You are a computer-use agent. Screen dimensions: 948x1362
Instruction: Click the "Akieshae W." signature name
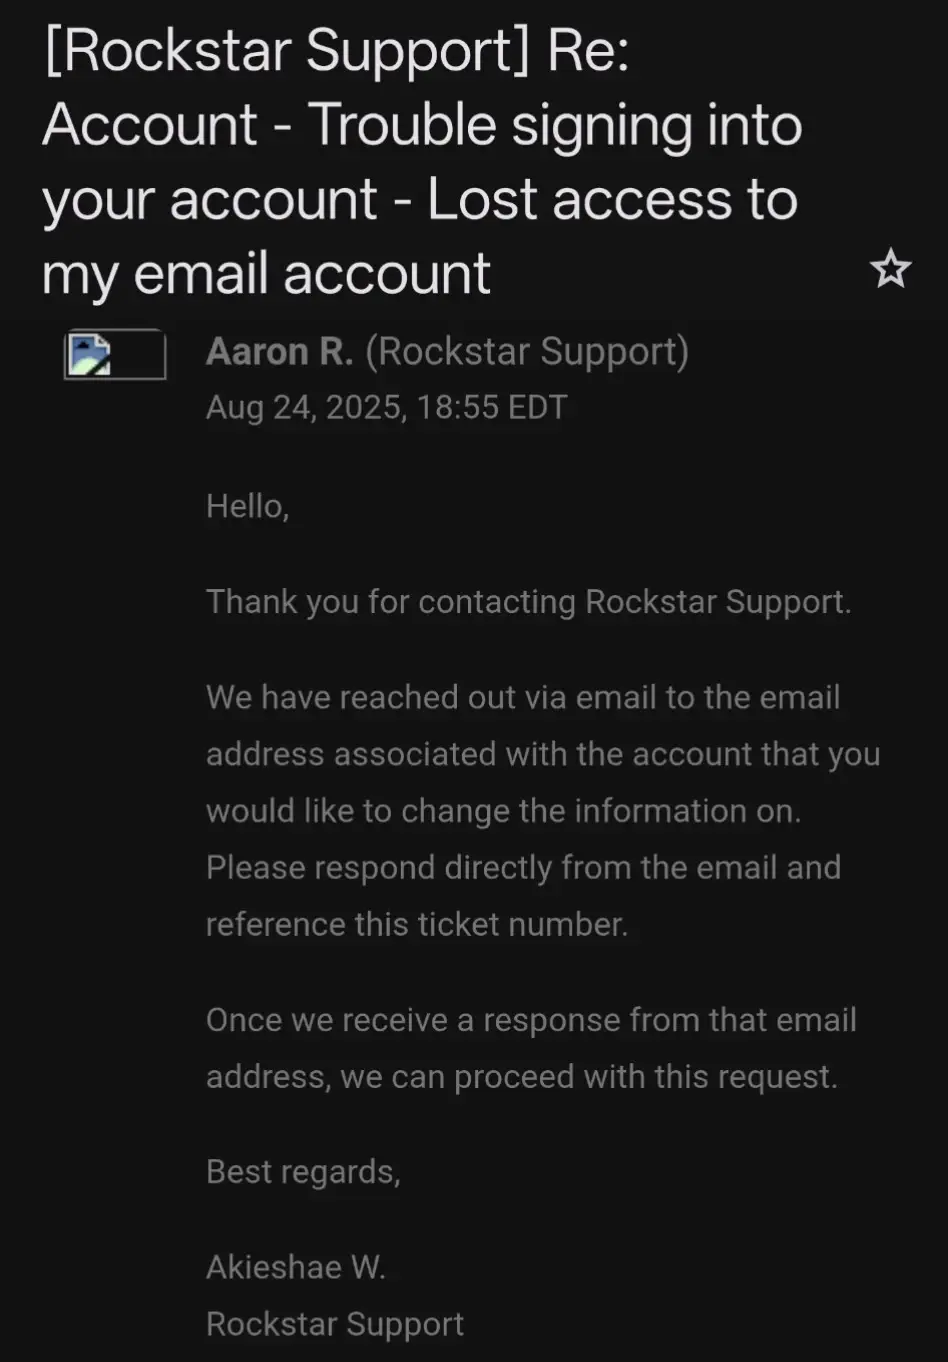pyautogui.click(x=295, y=1267)
